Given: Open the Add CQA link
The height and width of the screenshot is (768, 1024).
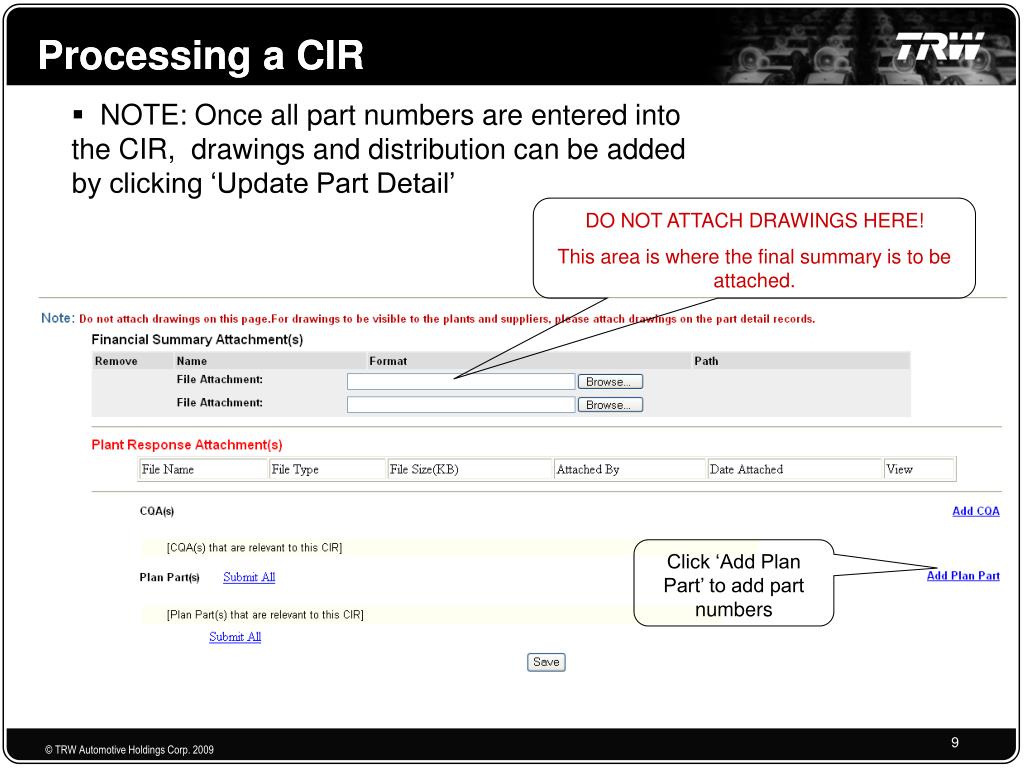Looking at the screenshot, I should [x=976, y=511].
